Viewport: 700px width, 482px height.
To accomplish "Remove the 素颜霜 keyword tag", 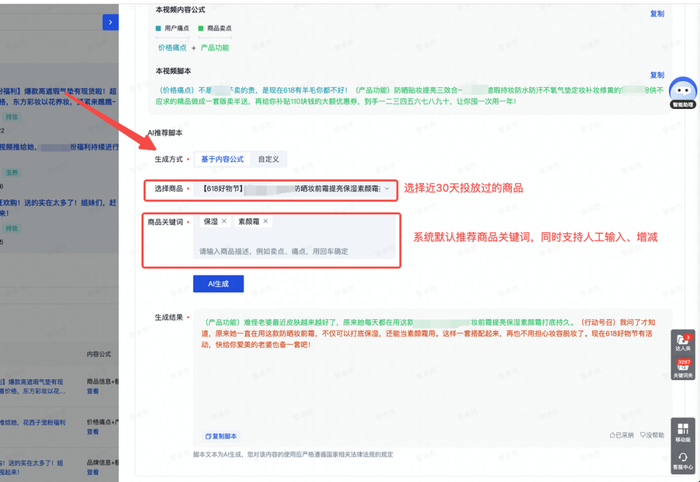I will pos(266,221).
